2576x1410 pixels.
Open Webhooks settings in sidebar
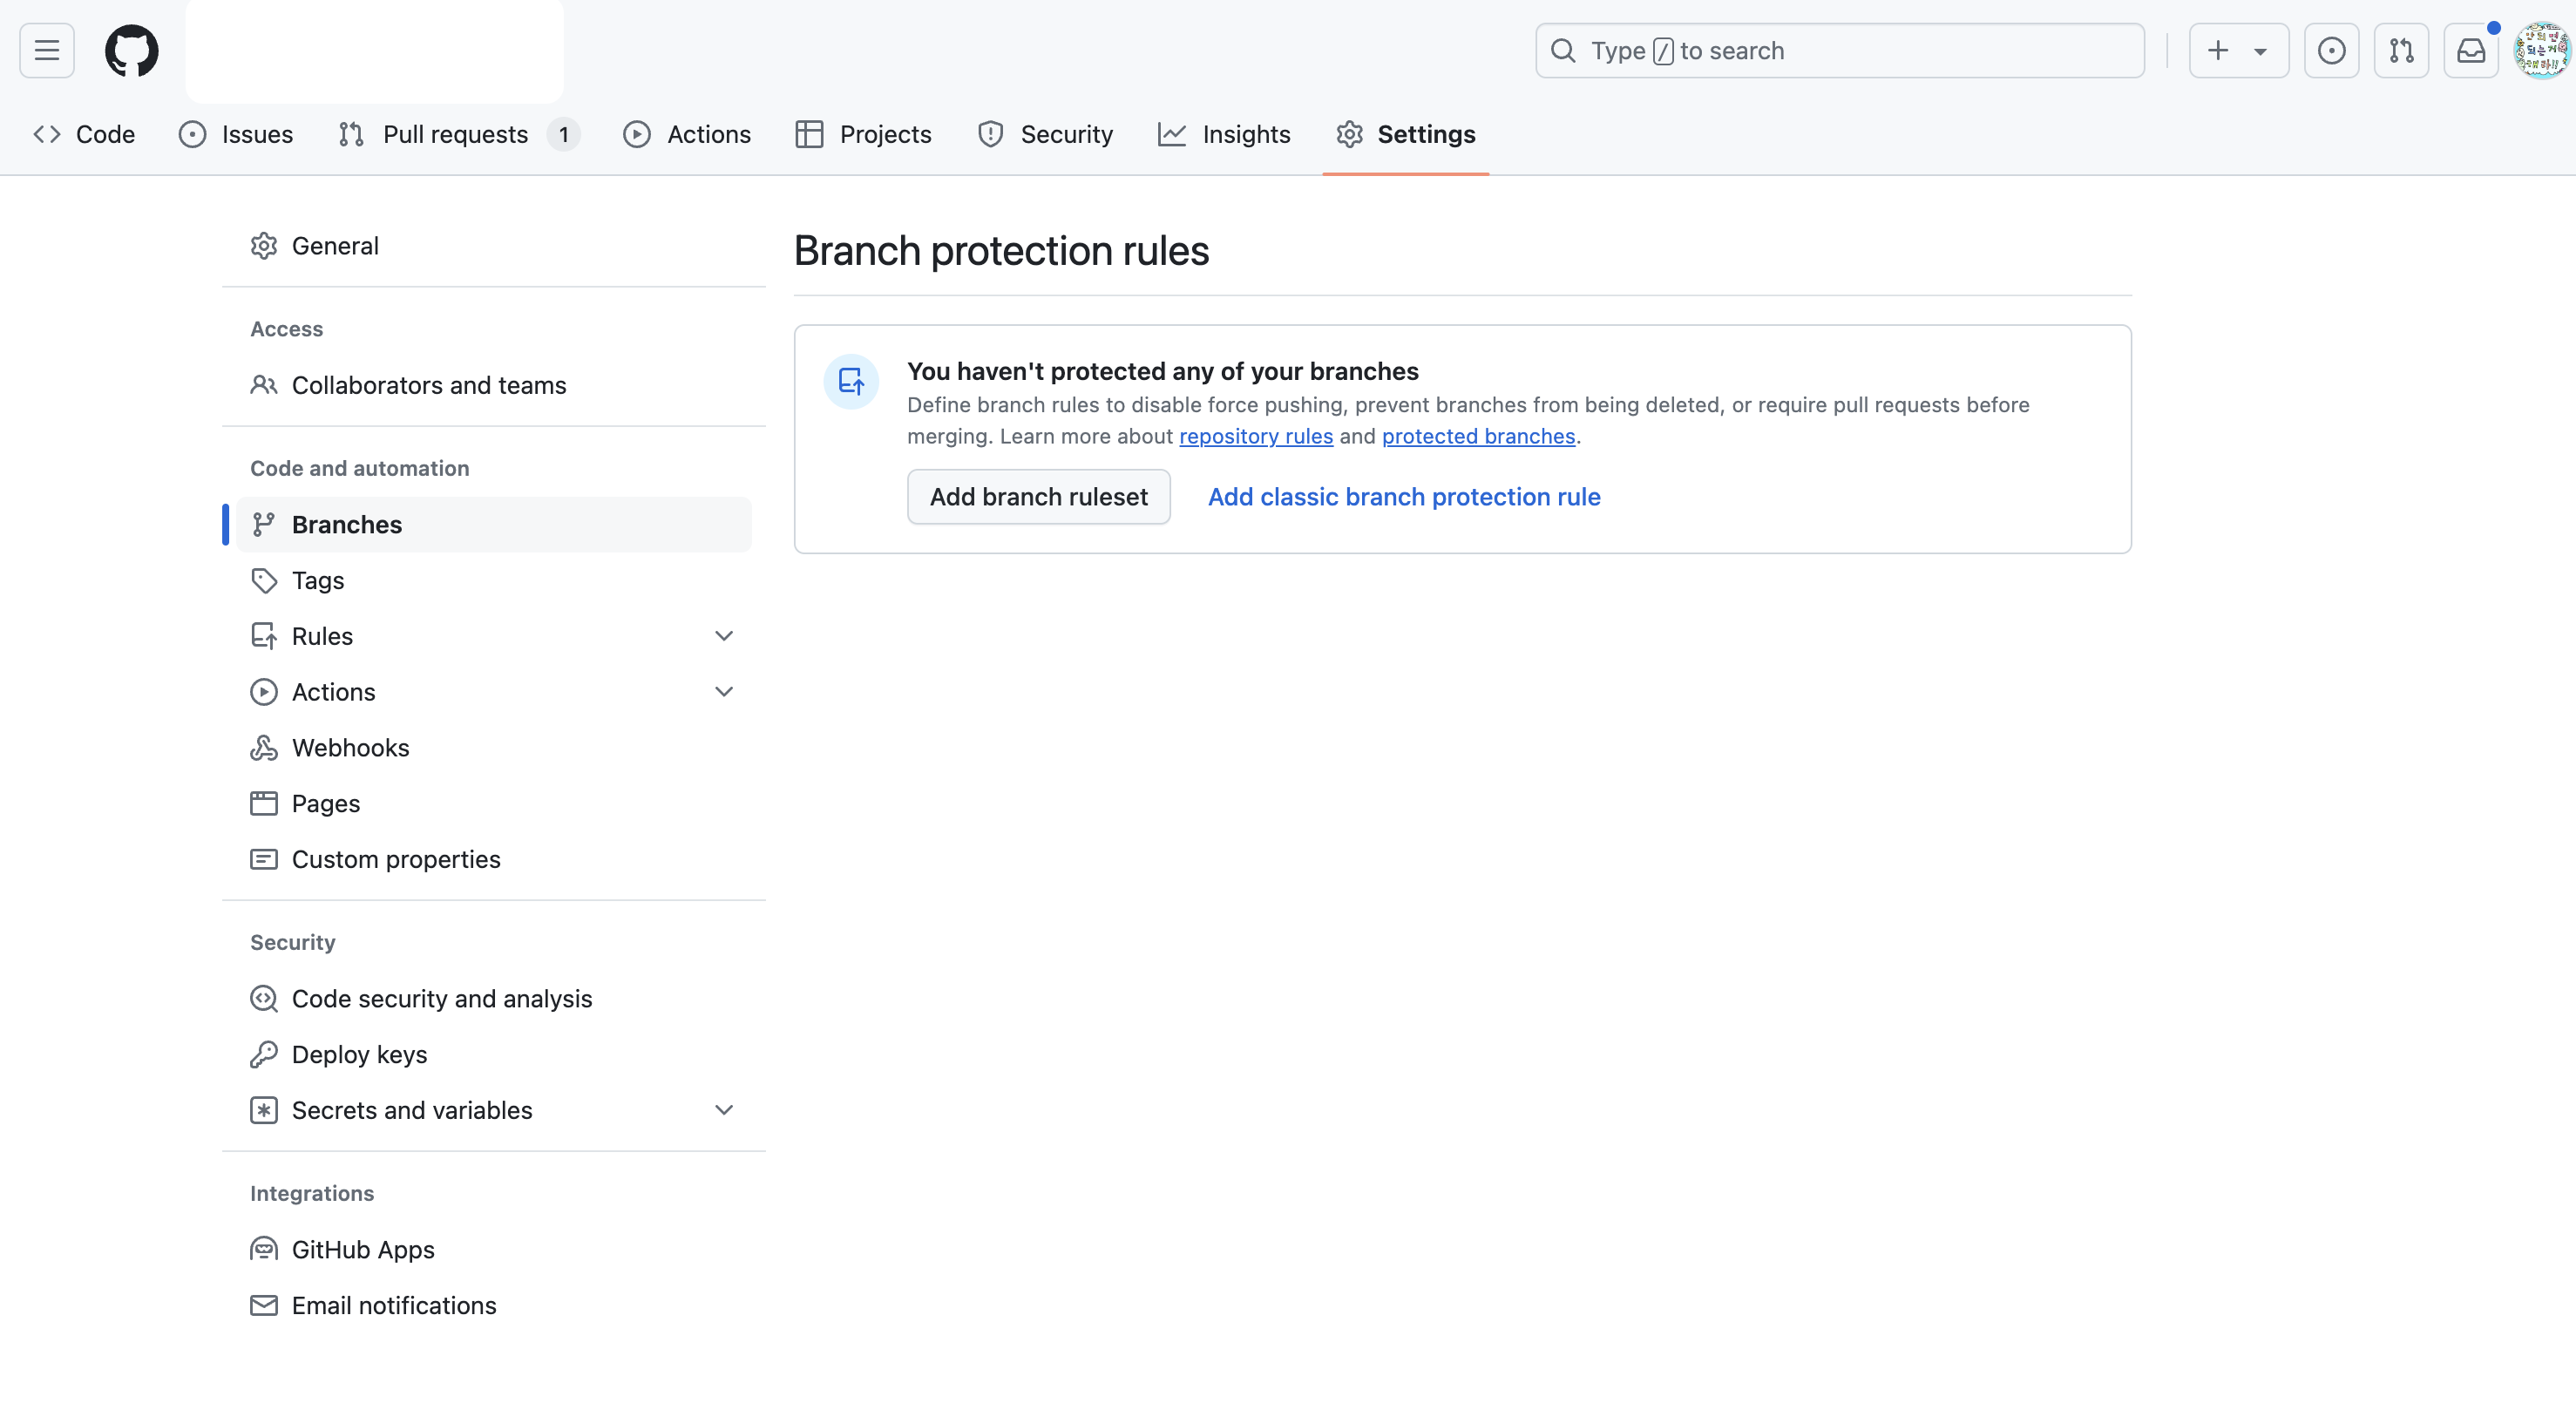click(350, 747)
